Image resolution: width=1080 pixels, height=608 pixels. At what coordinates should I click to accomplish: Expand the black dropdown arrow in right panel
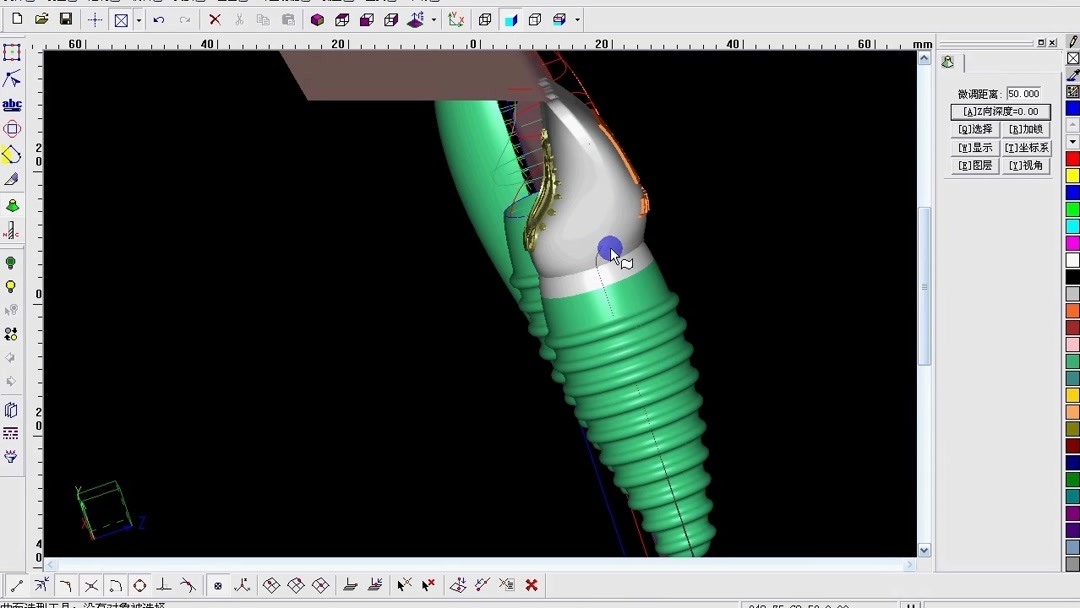pos(1073,140)
